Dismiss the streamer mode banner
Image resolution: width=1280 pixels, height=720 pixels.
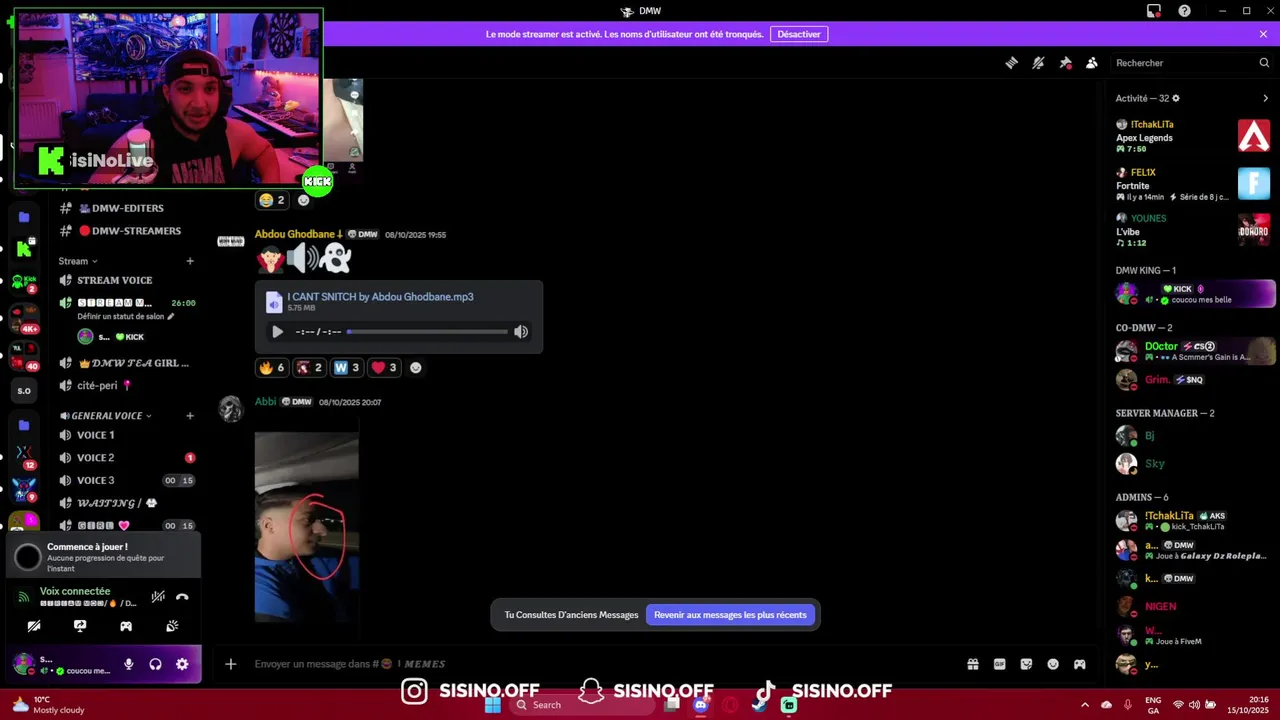pyautogui.click(x=1263, y=34)
